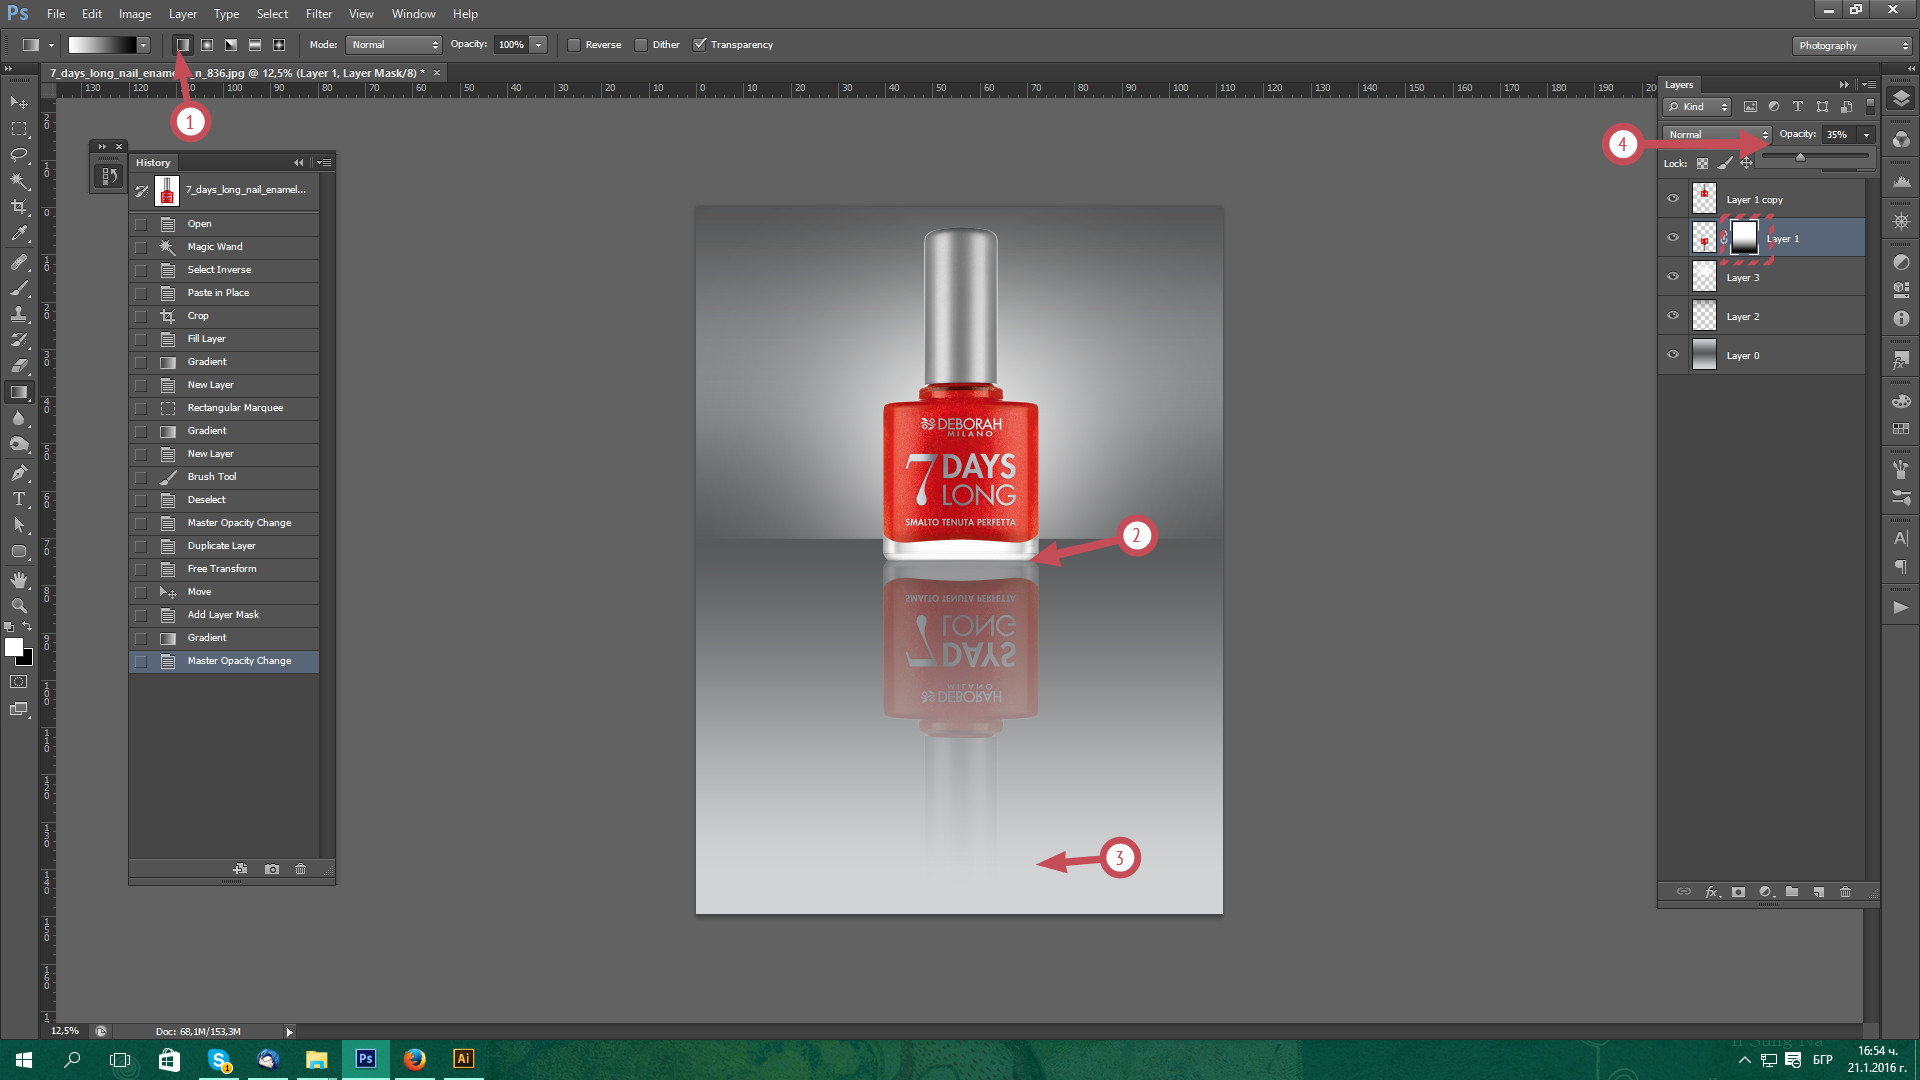Image resolution: width=1920 pixels, height=1080 pixels.
Task: Hide Layer 3 visibility eye
Action: point(1673,277)
